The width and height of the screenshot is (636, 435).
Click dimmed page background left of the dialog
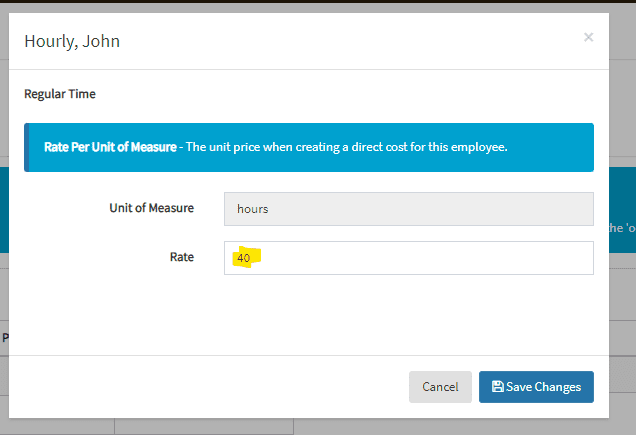4,200
